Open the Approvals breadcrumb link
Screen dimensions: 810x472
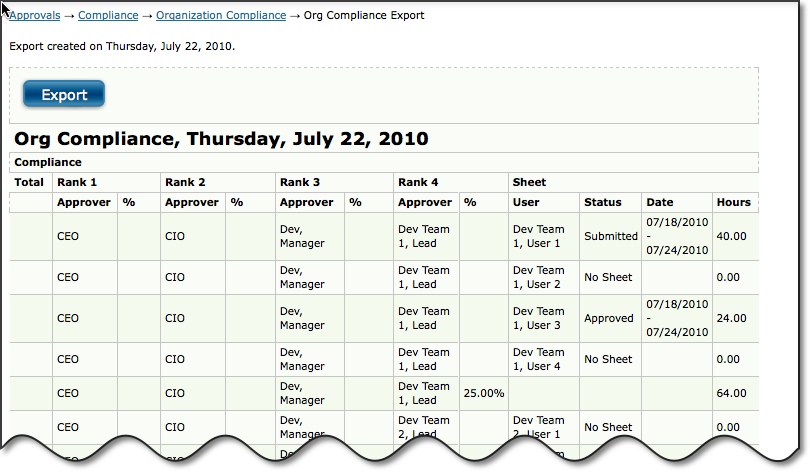coord(34,16)
